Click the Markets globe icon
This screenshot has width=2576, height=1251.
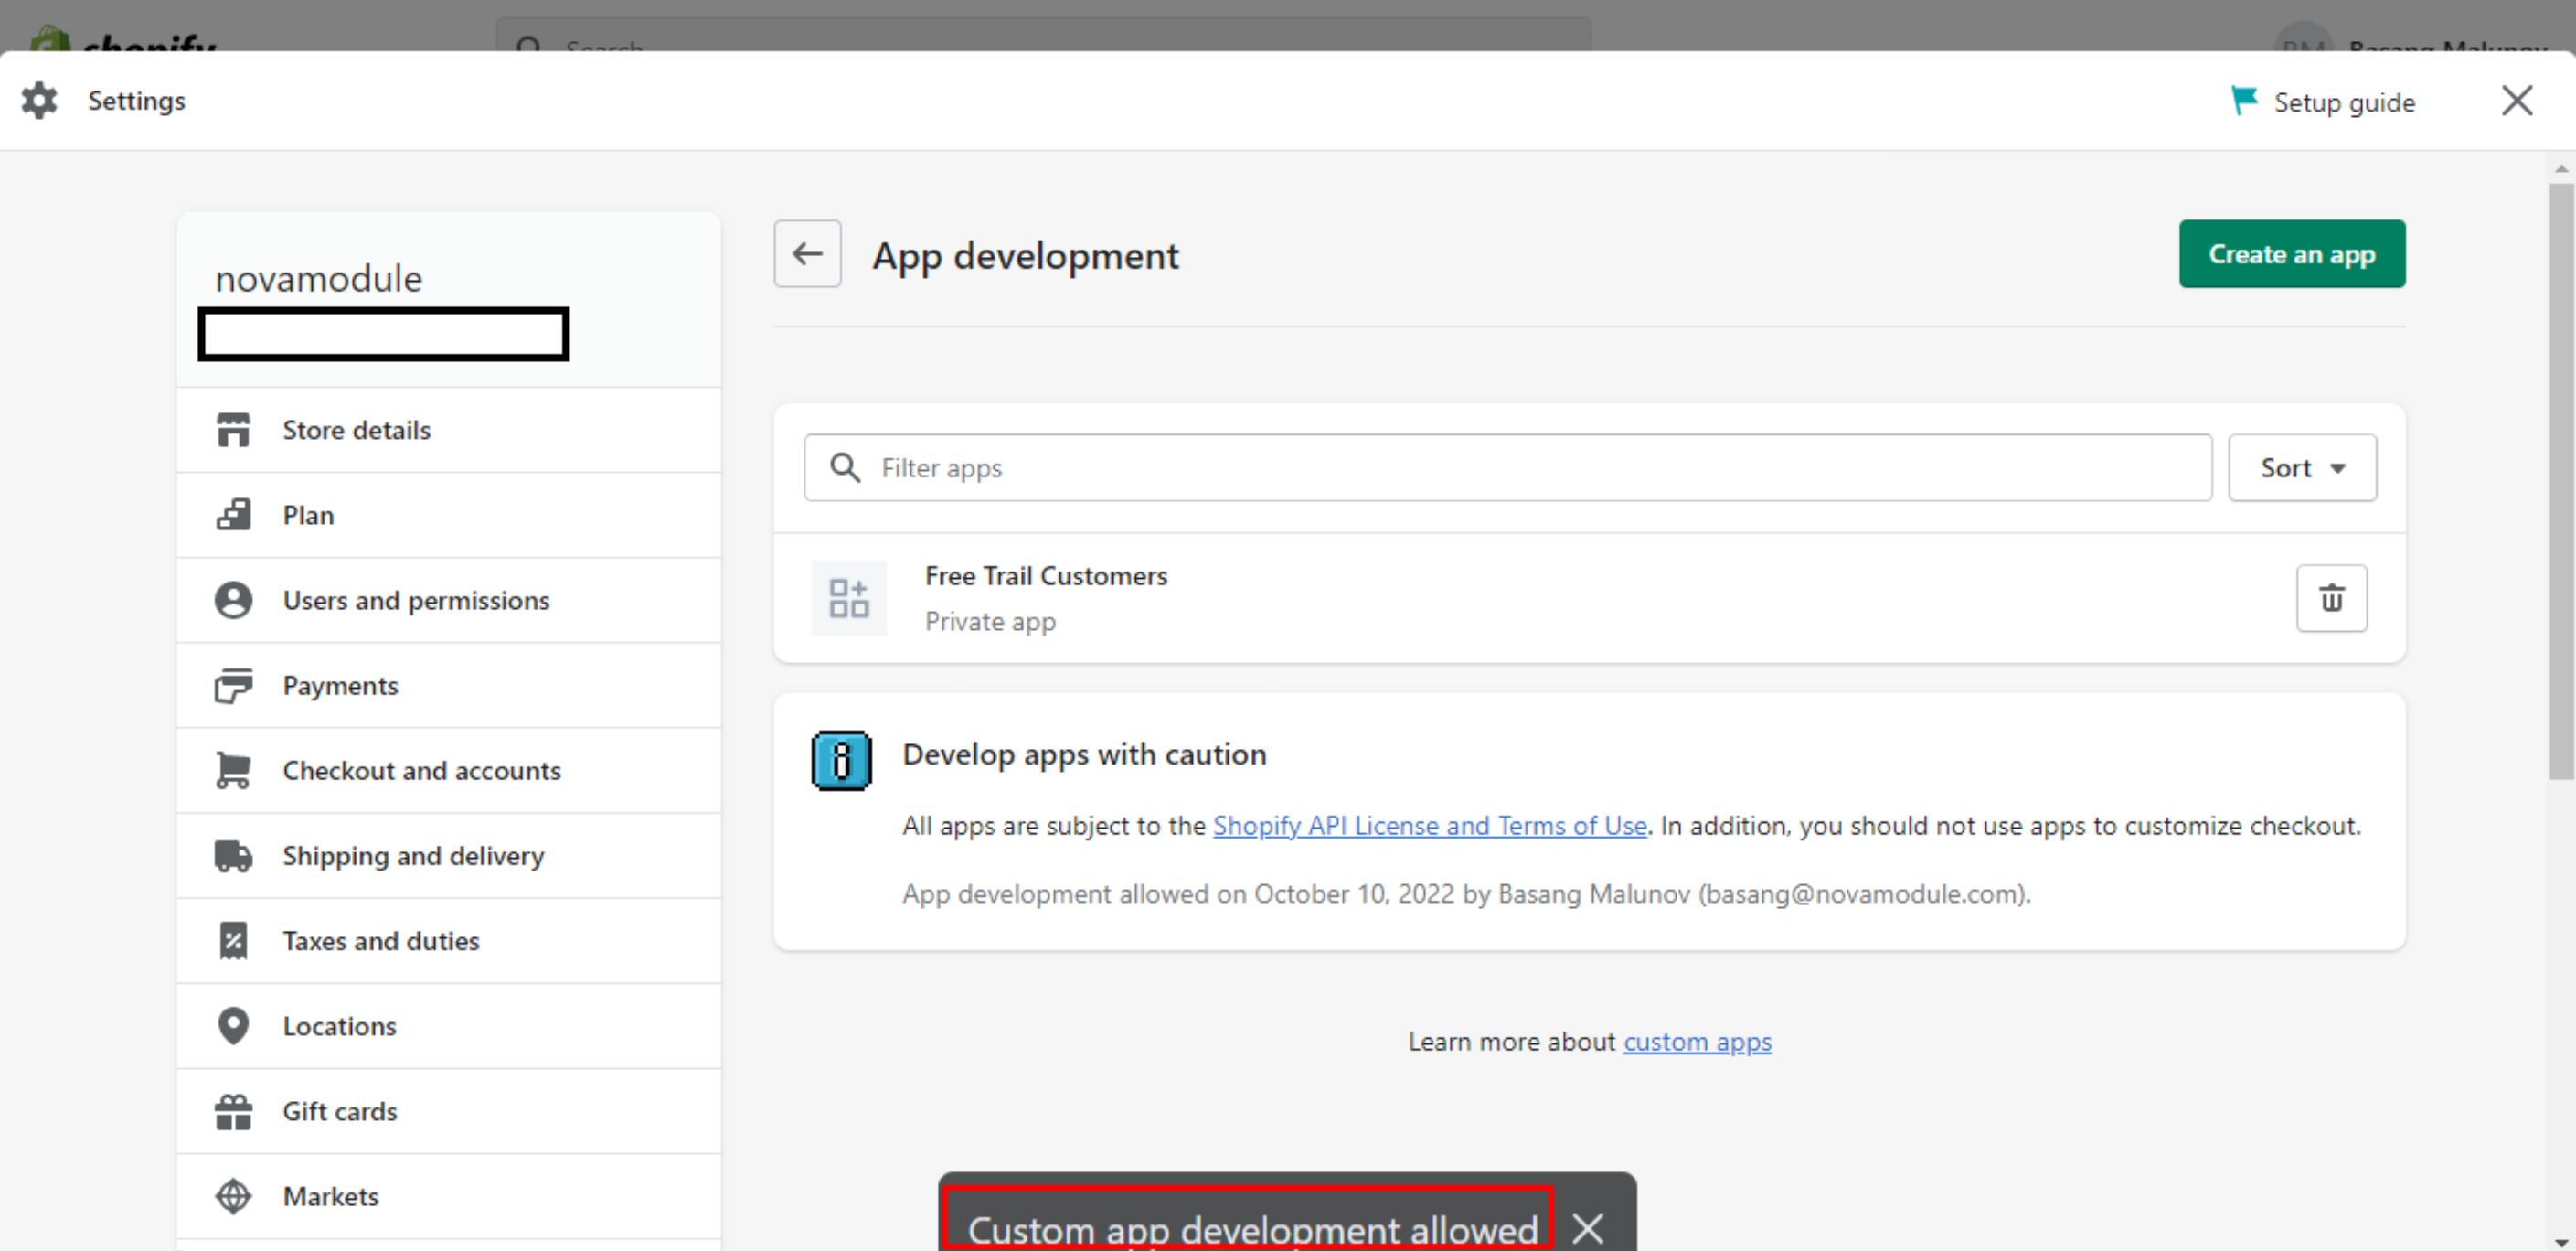(x=233, y=1196)
